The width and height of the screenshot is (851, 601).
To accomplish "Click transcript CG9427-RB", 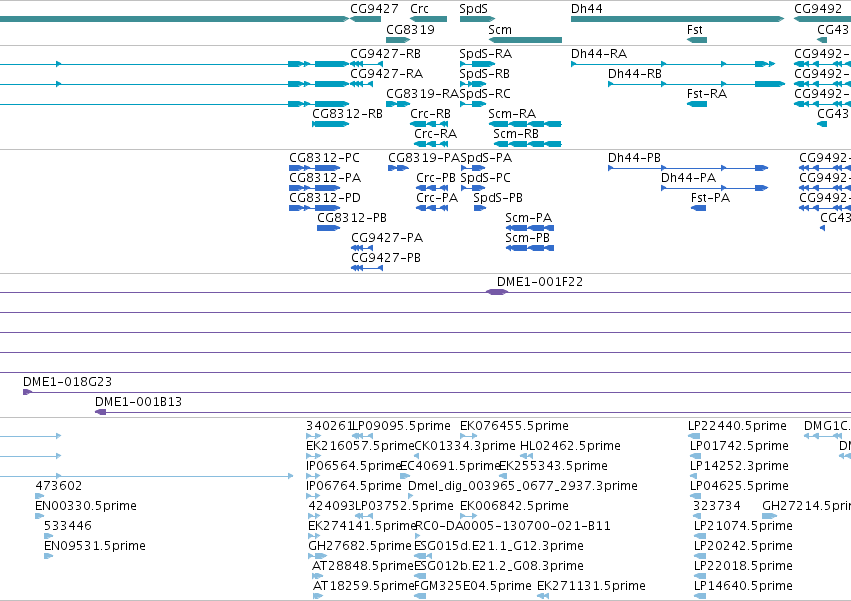I will pyautogui.click(x=366, y=64).
